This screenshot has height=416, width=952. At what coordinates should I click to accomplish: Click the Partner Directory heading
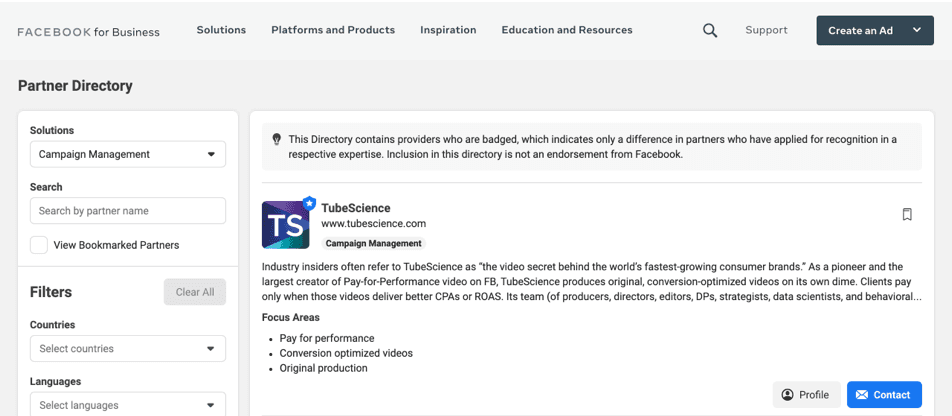click(x=75, y=86)
